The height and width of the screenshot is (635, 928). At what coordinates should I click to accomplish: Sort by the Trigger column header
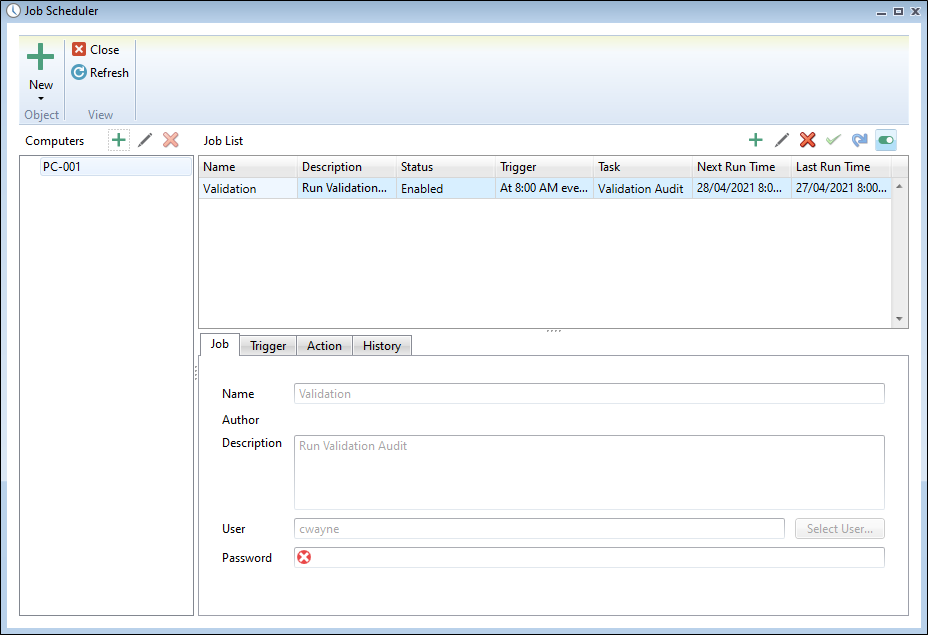click(x=544, y=167)
